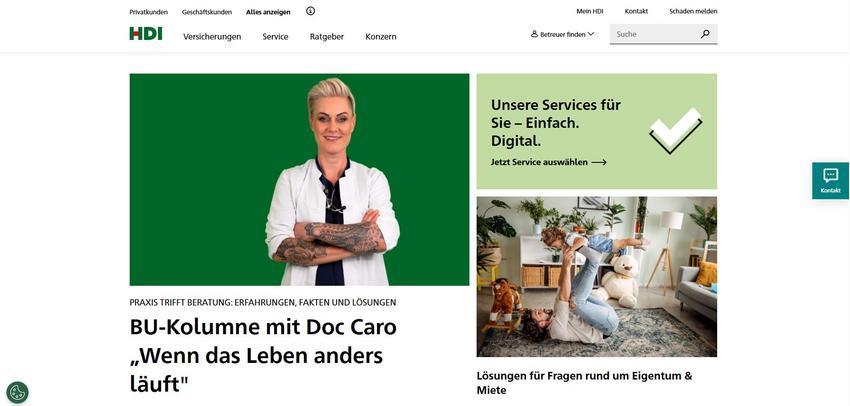Open the Konzern menu
The width and height of the screenshot is (850, 406).
381,37
